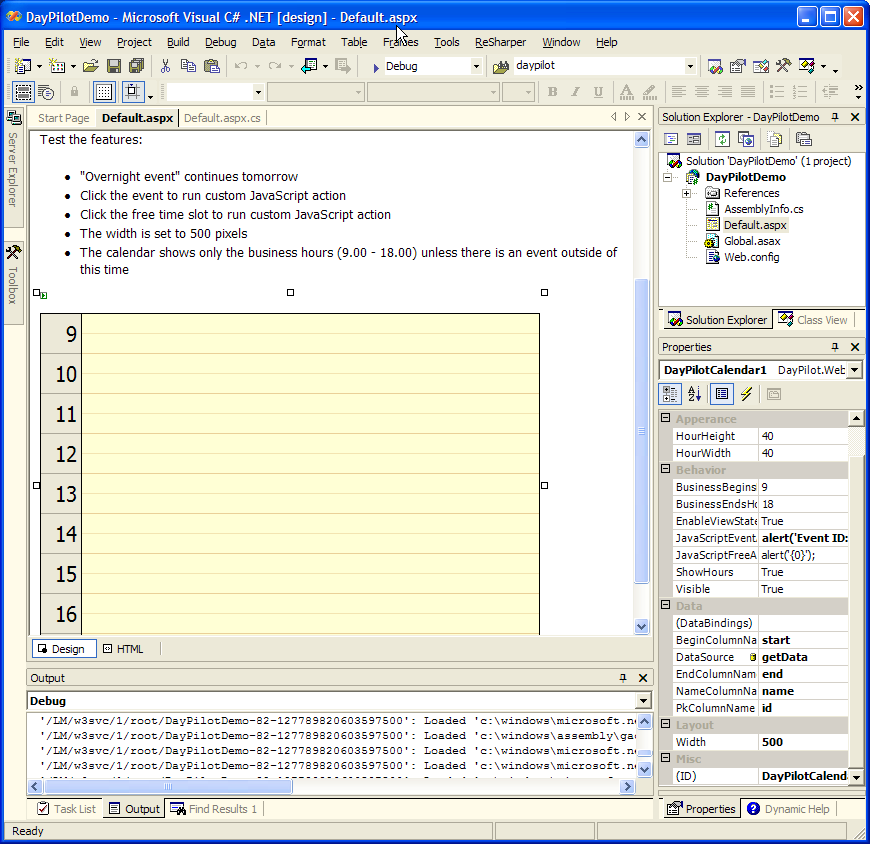The width and height of the screenshot is (870, 844).
Task: Switch to the Default.aspx.cs tab
Action: (x=222, y=118)
